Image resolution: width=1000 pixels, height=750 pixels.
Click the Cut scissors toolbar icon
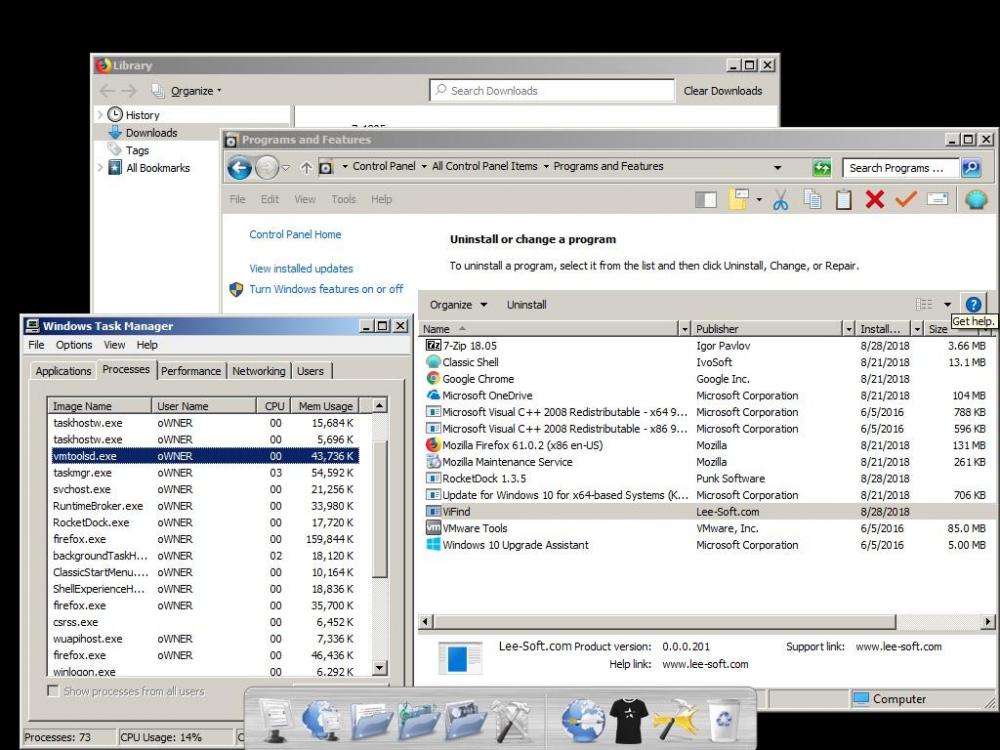click(780, 200)
